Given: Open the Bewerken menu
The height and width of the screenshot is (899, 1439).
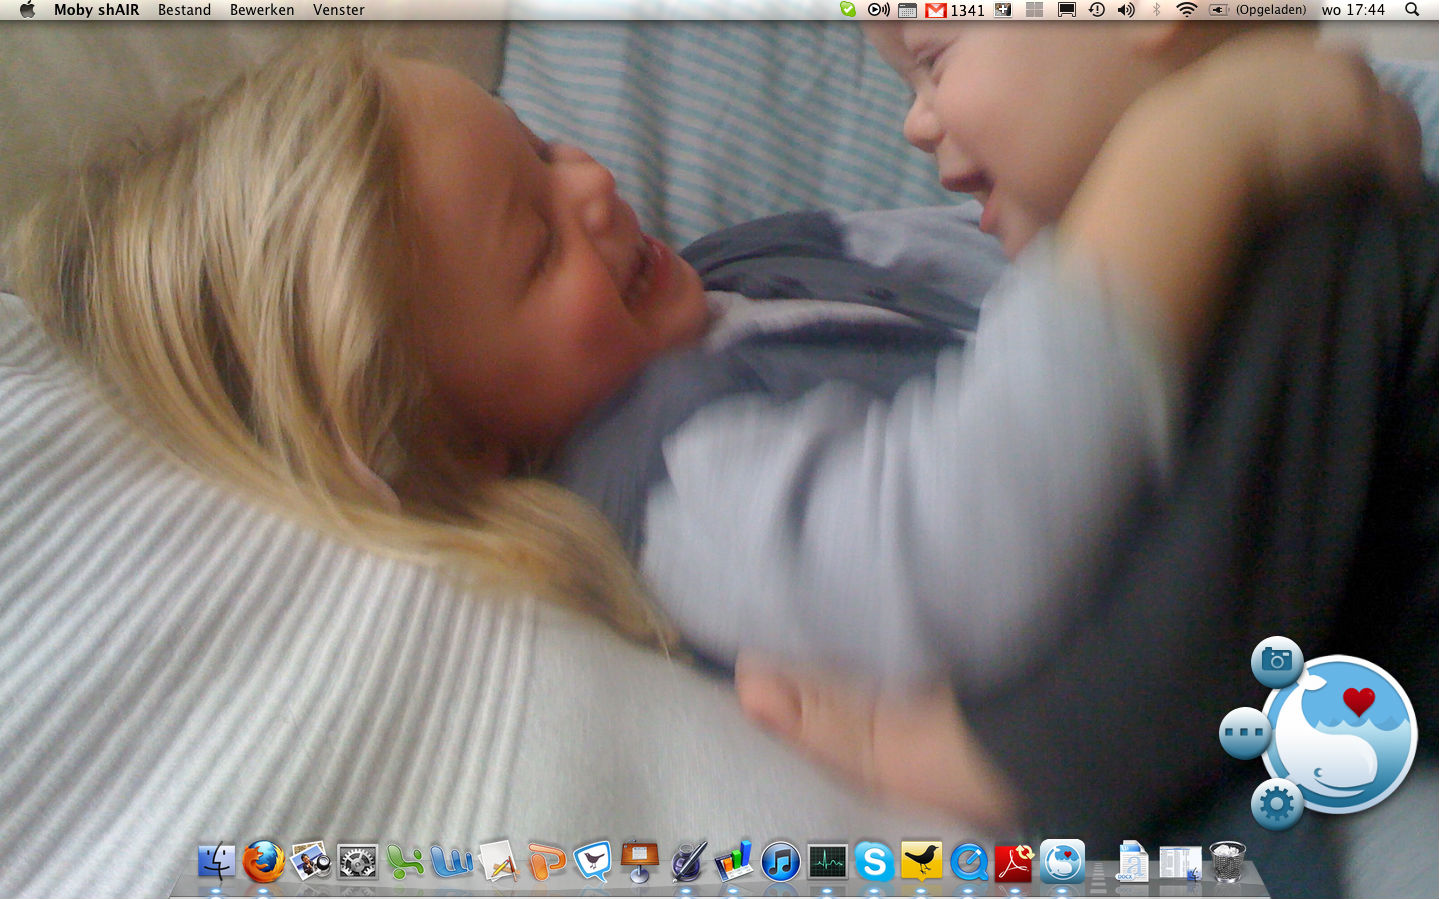Looking at the screenshot, I should pyautogui.click(x=262, y=10).
